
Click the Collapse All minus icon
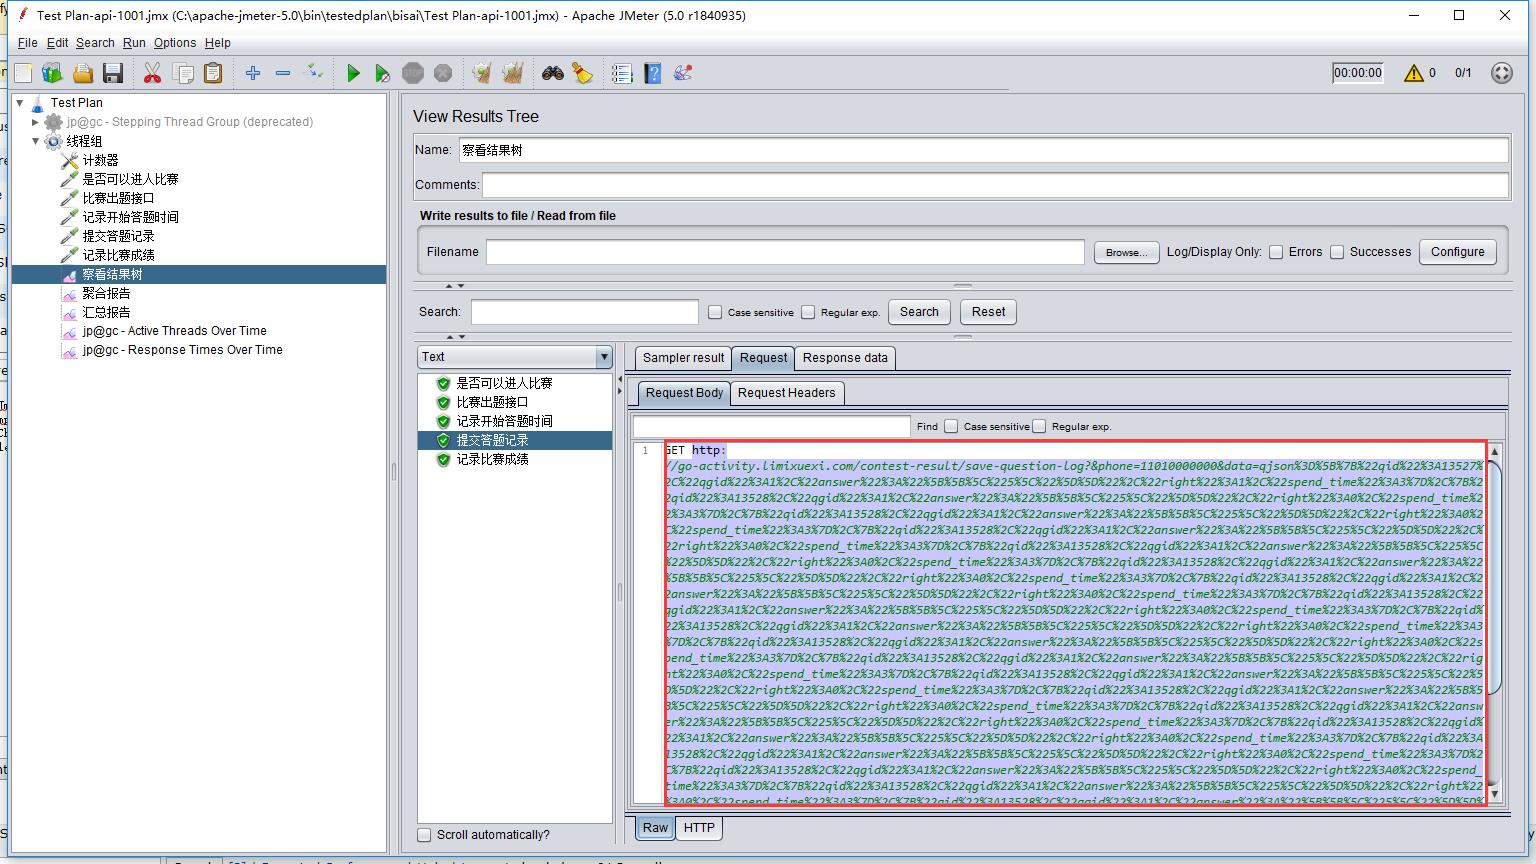click(x=283, y=73)
